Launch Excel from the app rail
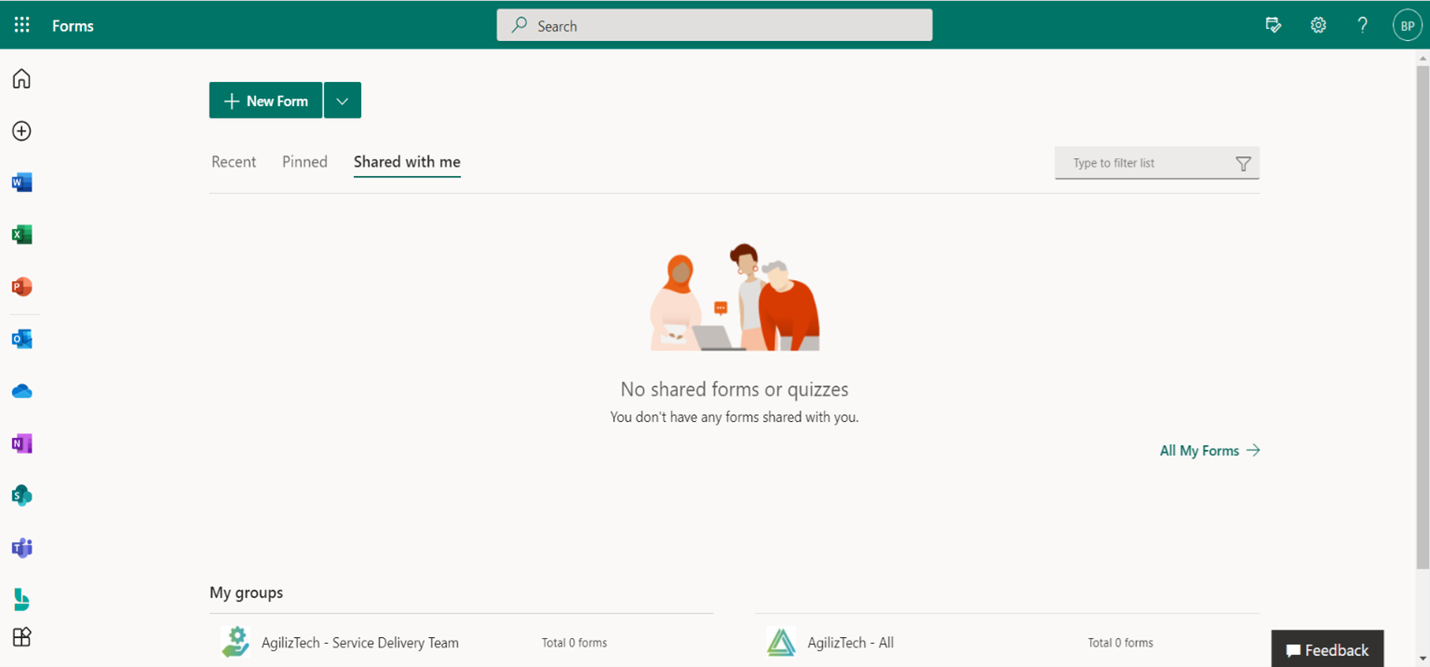This screenshot has height=667, width=1430. 22,235
